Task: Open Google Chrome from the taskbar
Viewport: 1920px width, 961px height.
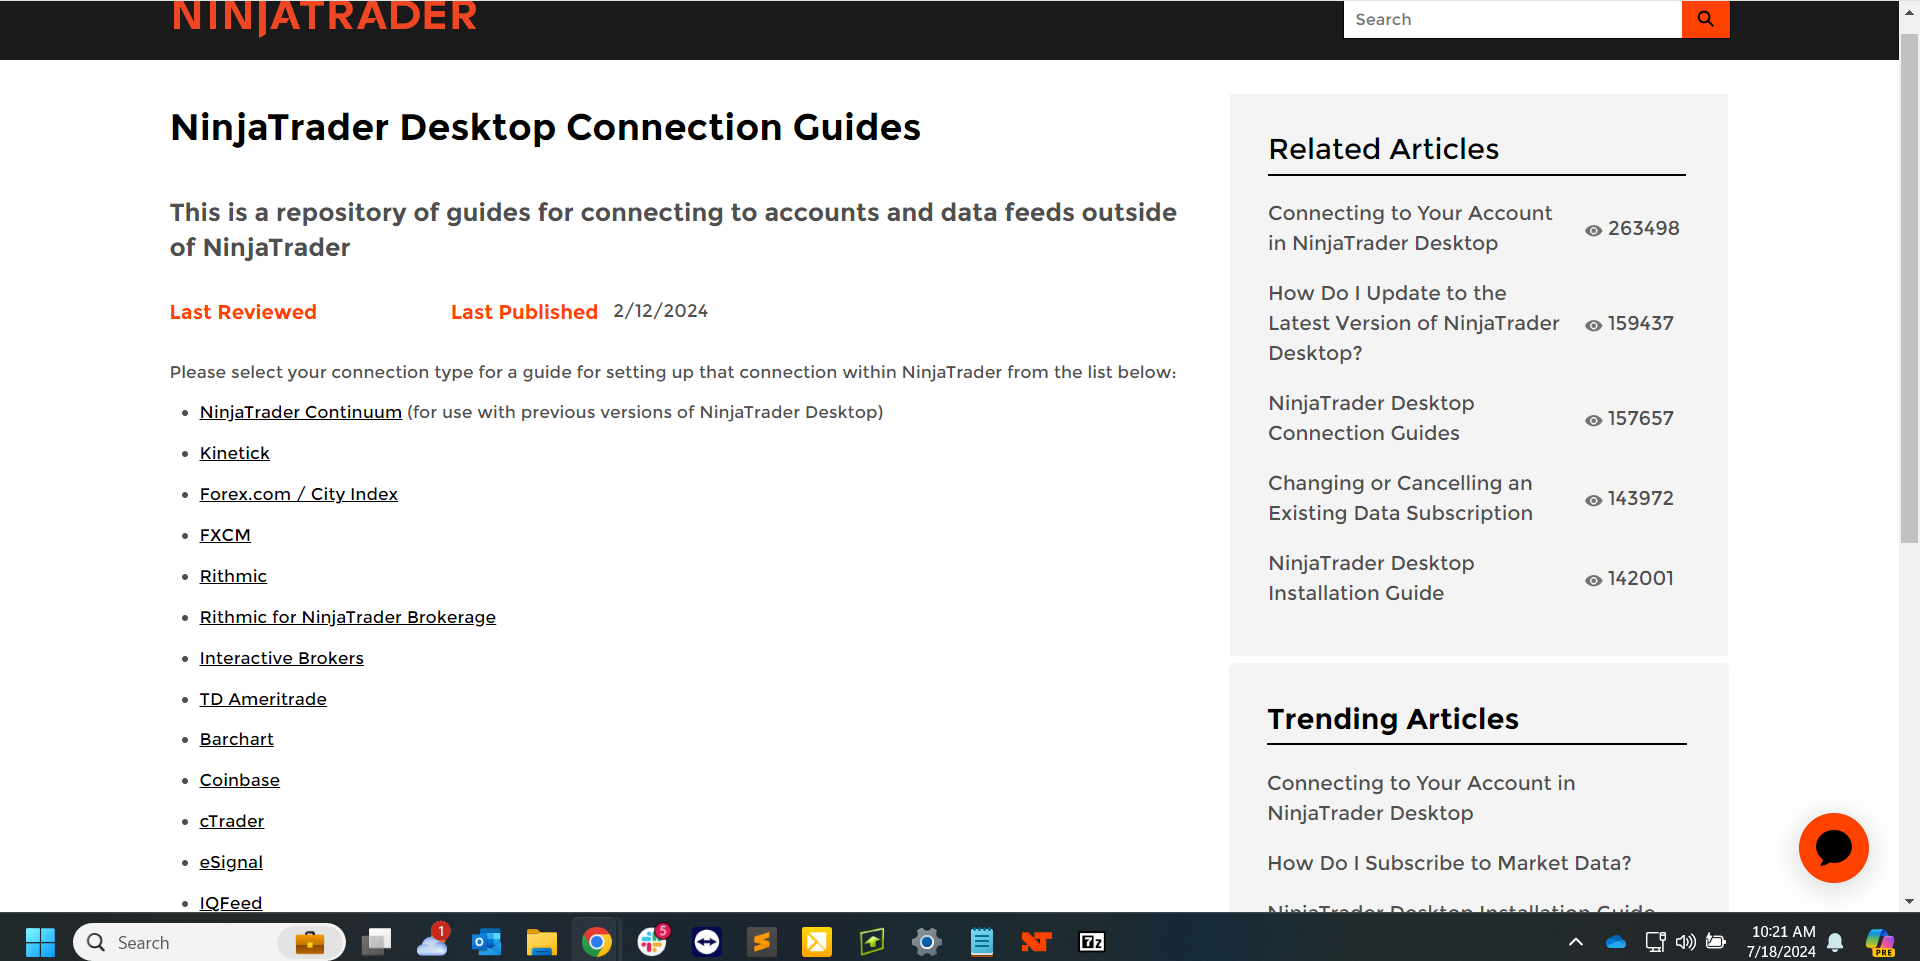Action: (x=597, y=942)
